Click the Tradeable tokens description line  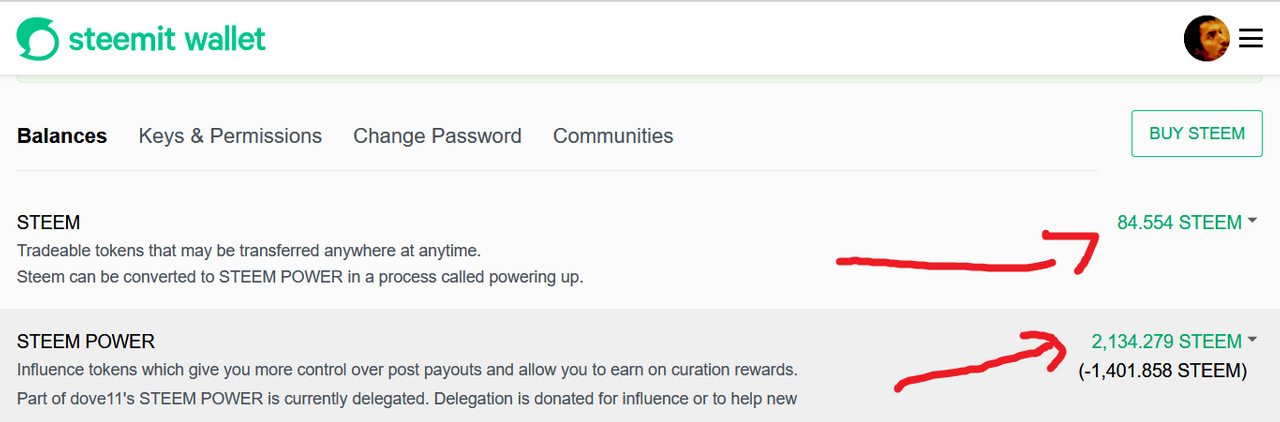[249, 250]
